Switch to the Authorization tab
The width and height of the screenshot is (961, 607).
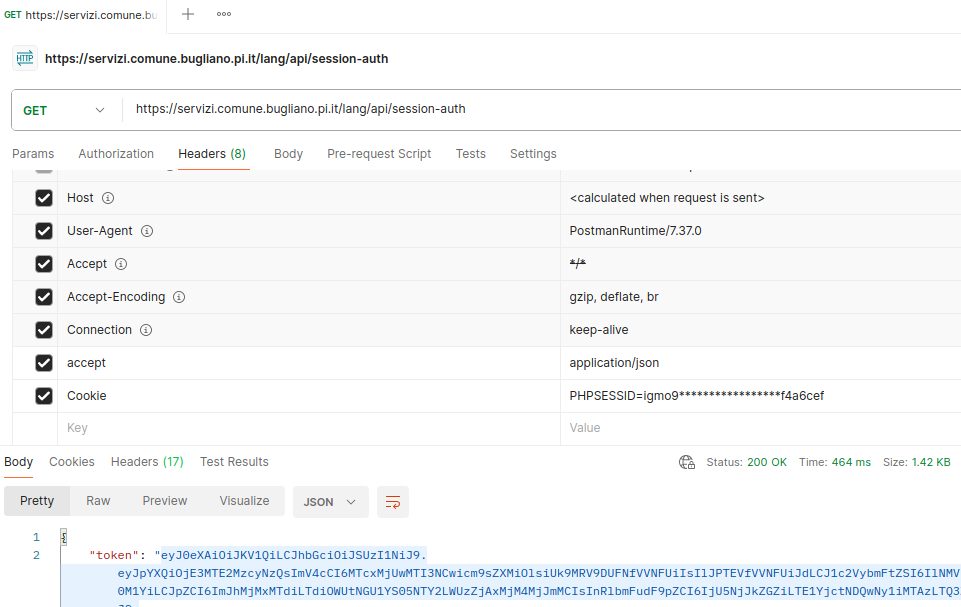[x=116, y=154]
